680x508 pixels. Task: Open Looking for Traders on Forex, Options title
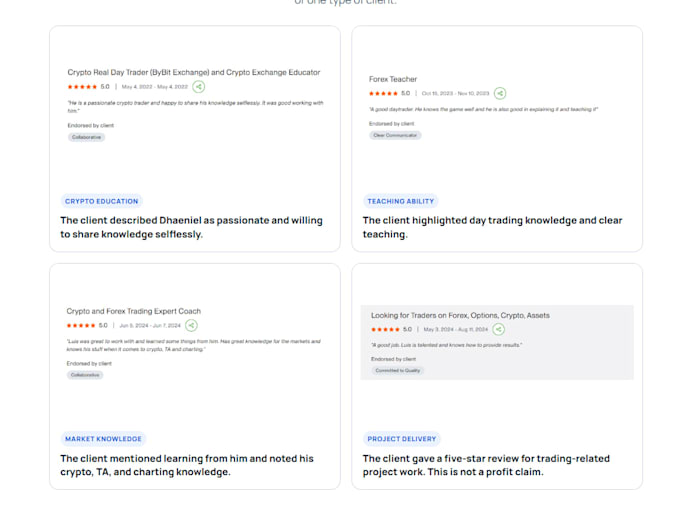pyautogui.click(x=460, y=315)
